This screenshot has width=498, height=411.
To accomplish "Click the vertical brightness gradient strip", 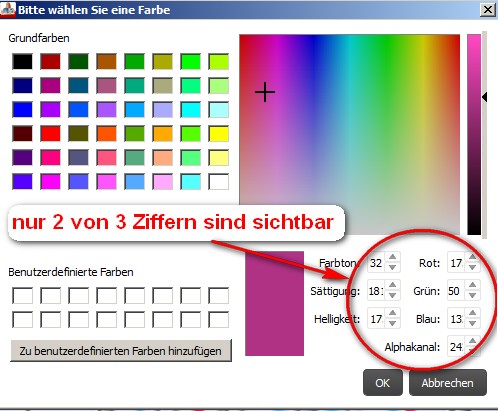I will coord(474,134).
